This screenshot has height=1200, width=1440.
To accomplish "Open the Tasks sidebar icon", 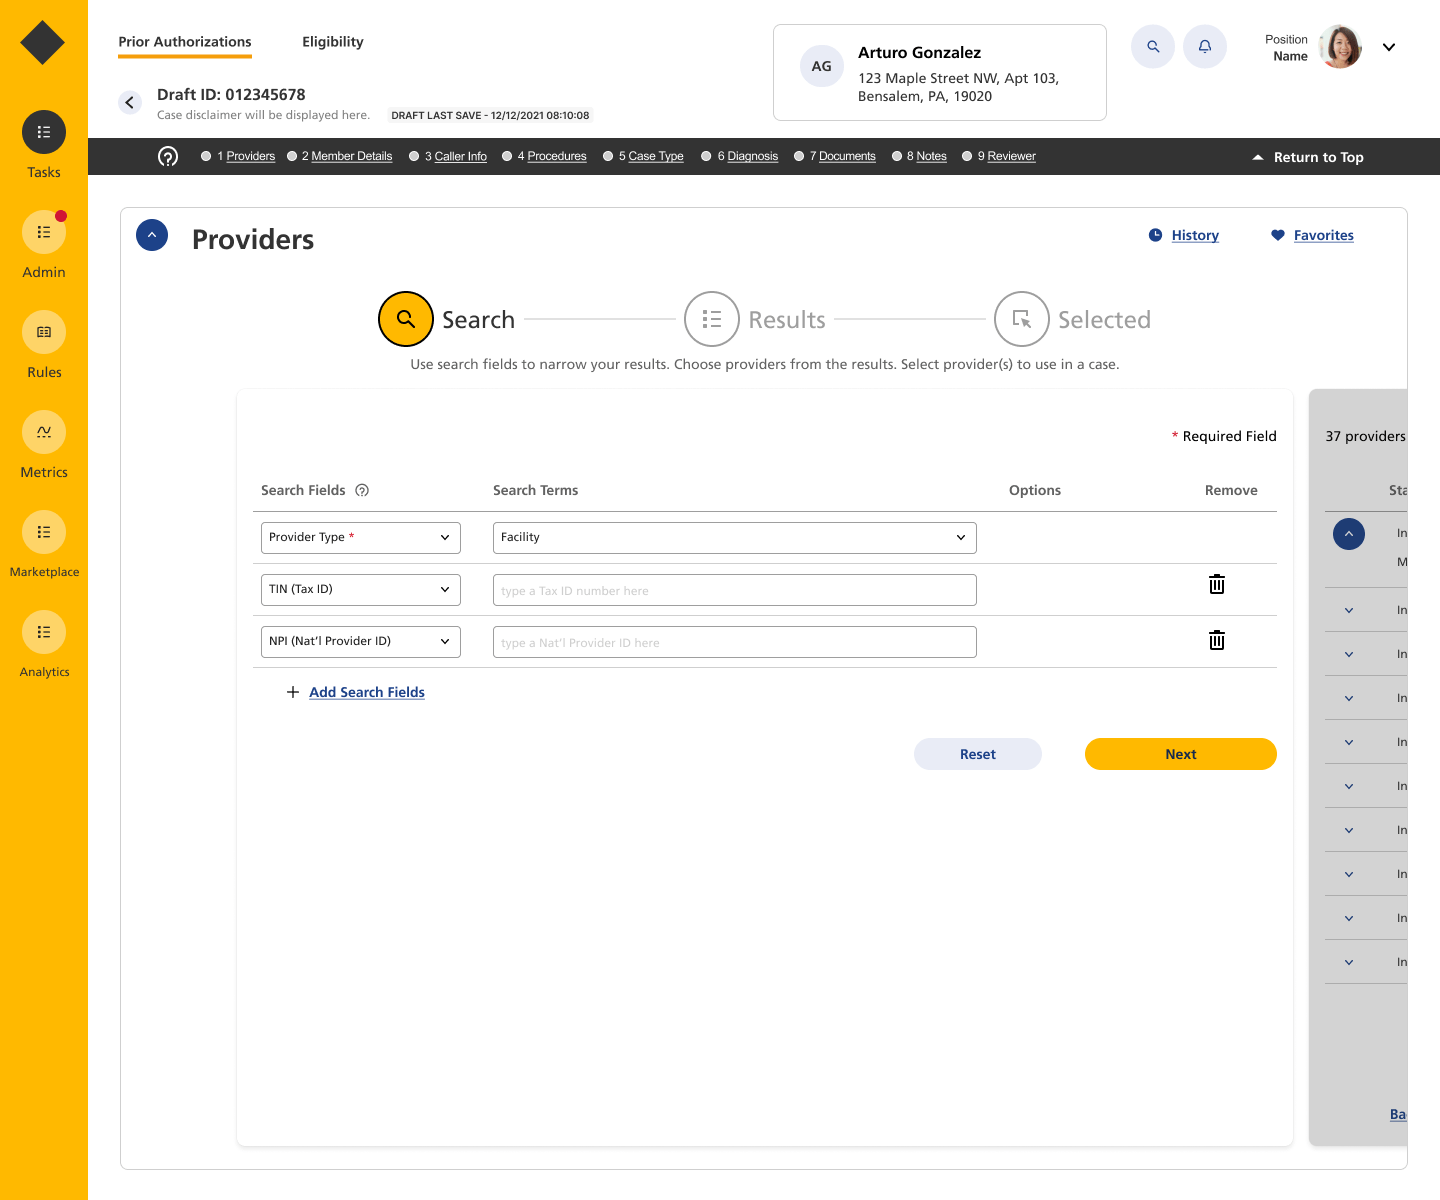I will (44, 132).
